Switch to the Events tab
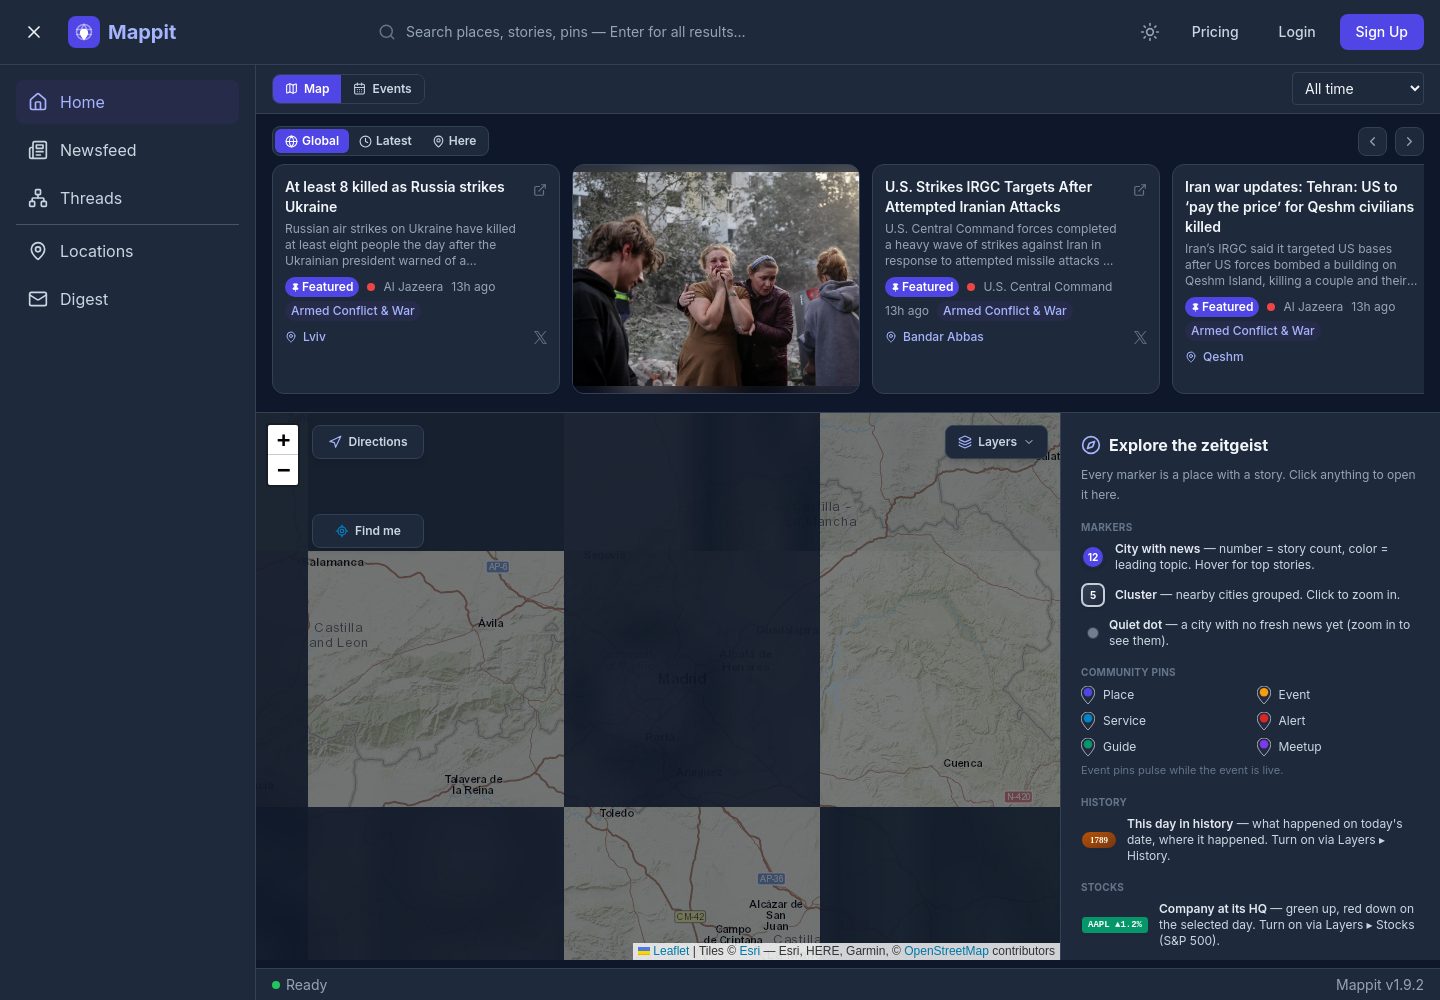Viewport: 1440px width, 1000px height. 383,89
